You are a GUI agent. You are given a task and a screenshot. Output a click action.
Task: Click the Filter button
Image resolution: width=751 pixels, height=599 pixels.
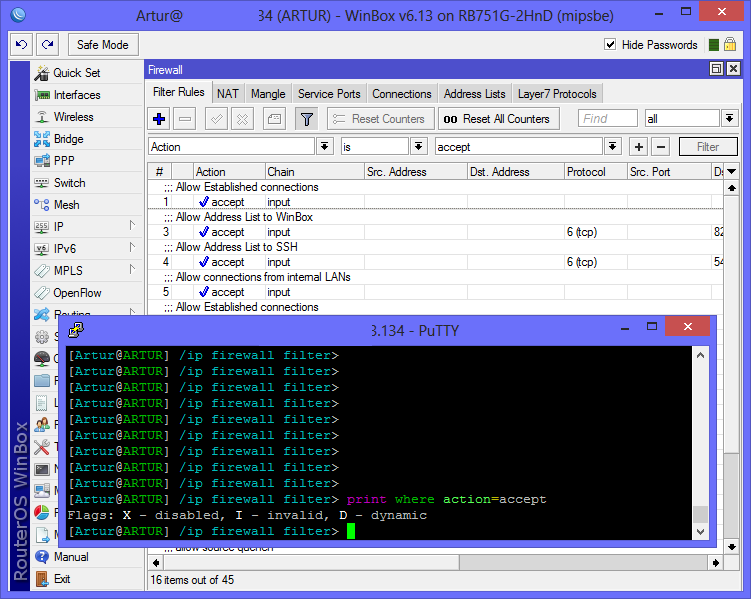pyautogui.click(x=707, y=147)
